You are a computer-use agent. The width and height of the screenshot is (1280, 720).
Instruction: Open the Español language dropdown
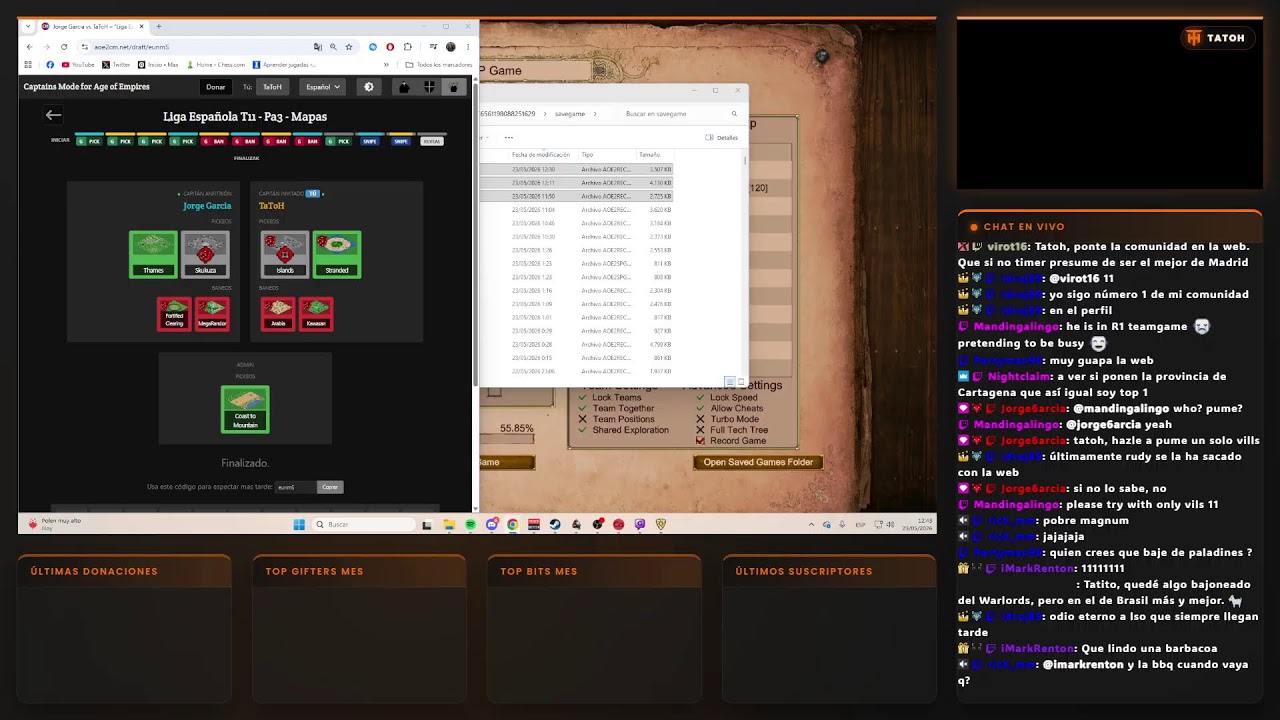323,87
